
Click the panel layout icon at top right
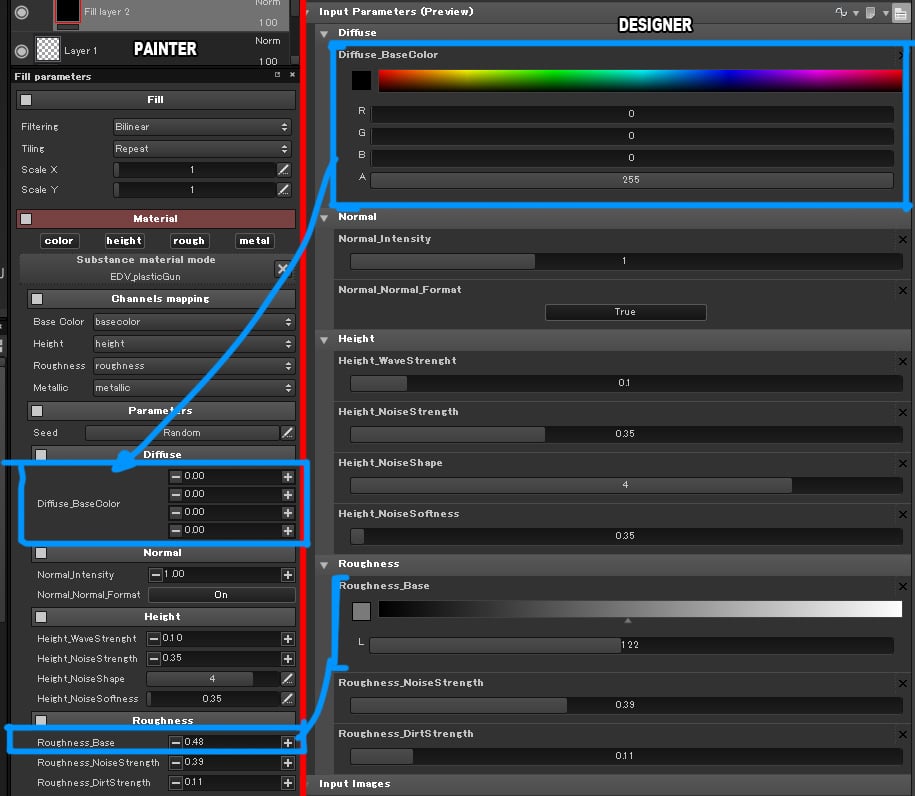[x=901, y=12]
